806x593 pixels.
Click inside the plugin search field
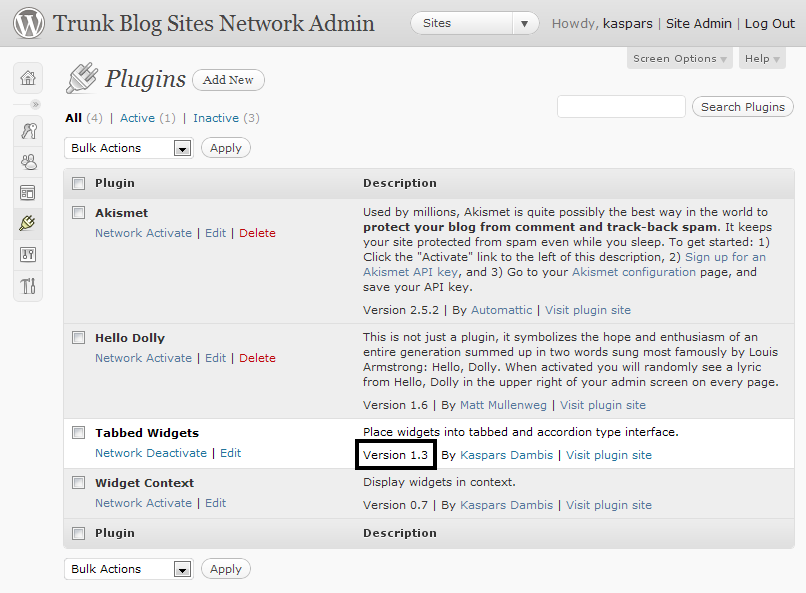pyautogui.click(x=620, y=106)
